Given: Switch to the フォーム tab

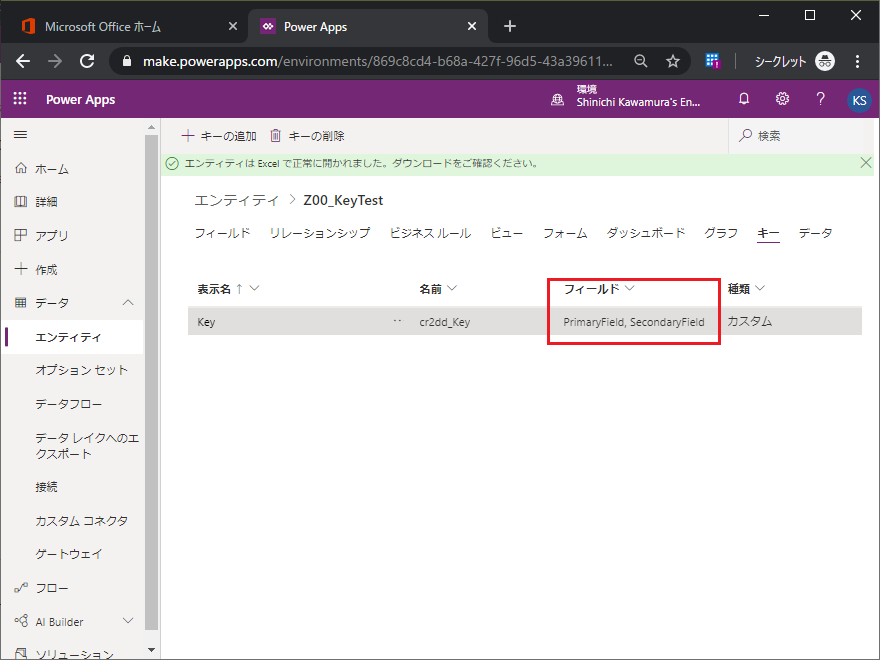Looking at the screenshot, I should click(565, 233).
